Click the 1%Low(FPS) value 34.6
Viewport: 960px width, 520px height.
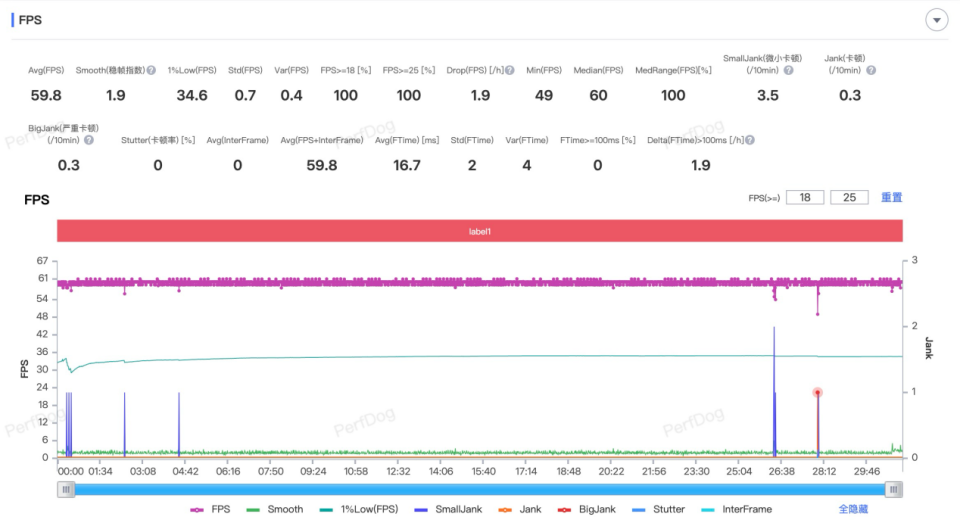pyautogui.click(x=192, y=96)
